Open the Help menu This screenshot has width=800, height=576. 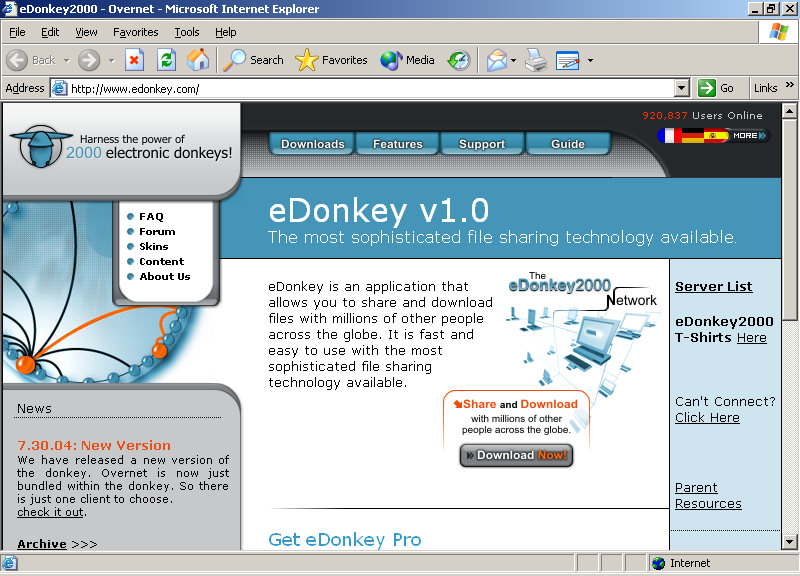(x=226, y=32)
